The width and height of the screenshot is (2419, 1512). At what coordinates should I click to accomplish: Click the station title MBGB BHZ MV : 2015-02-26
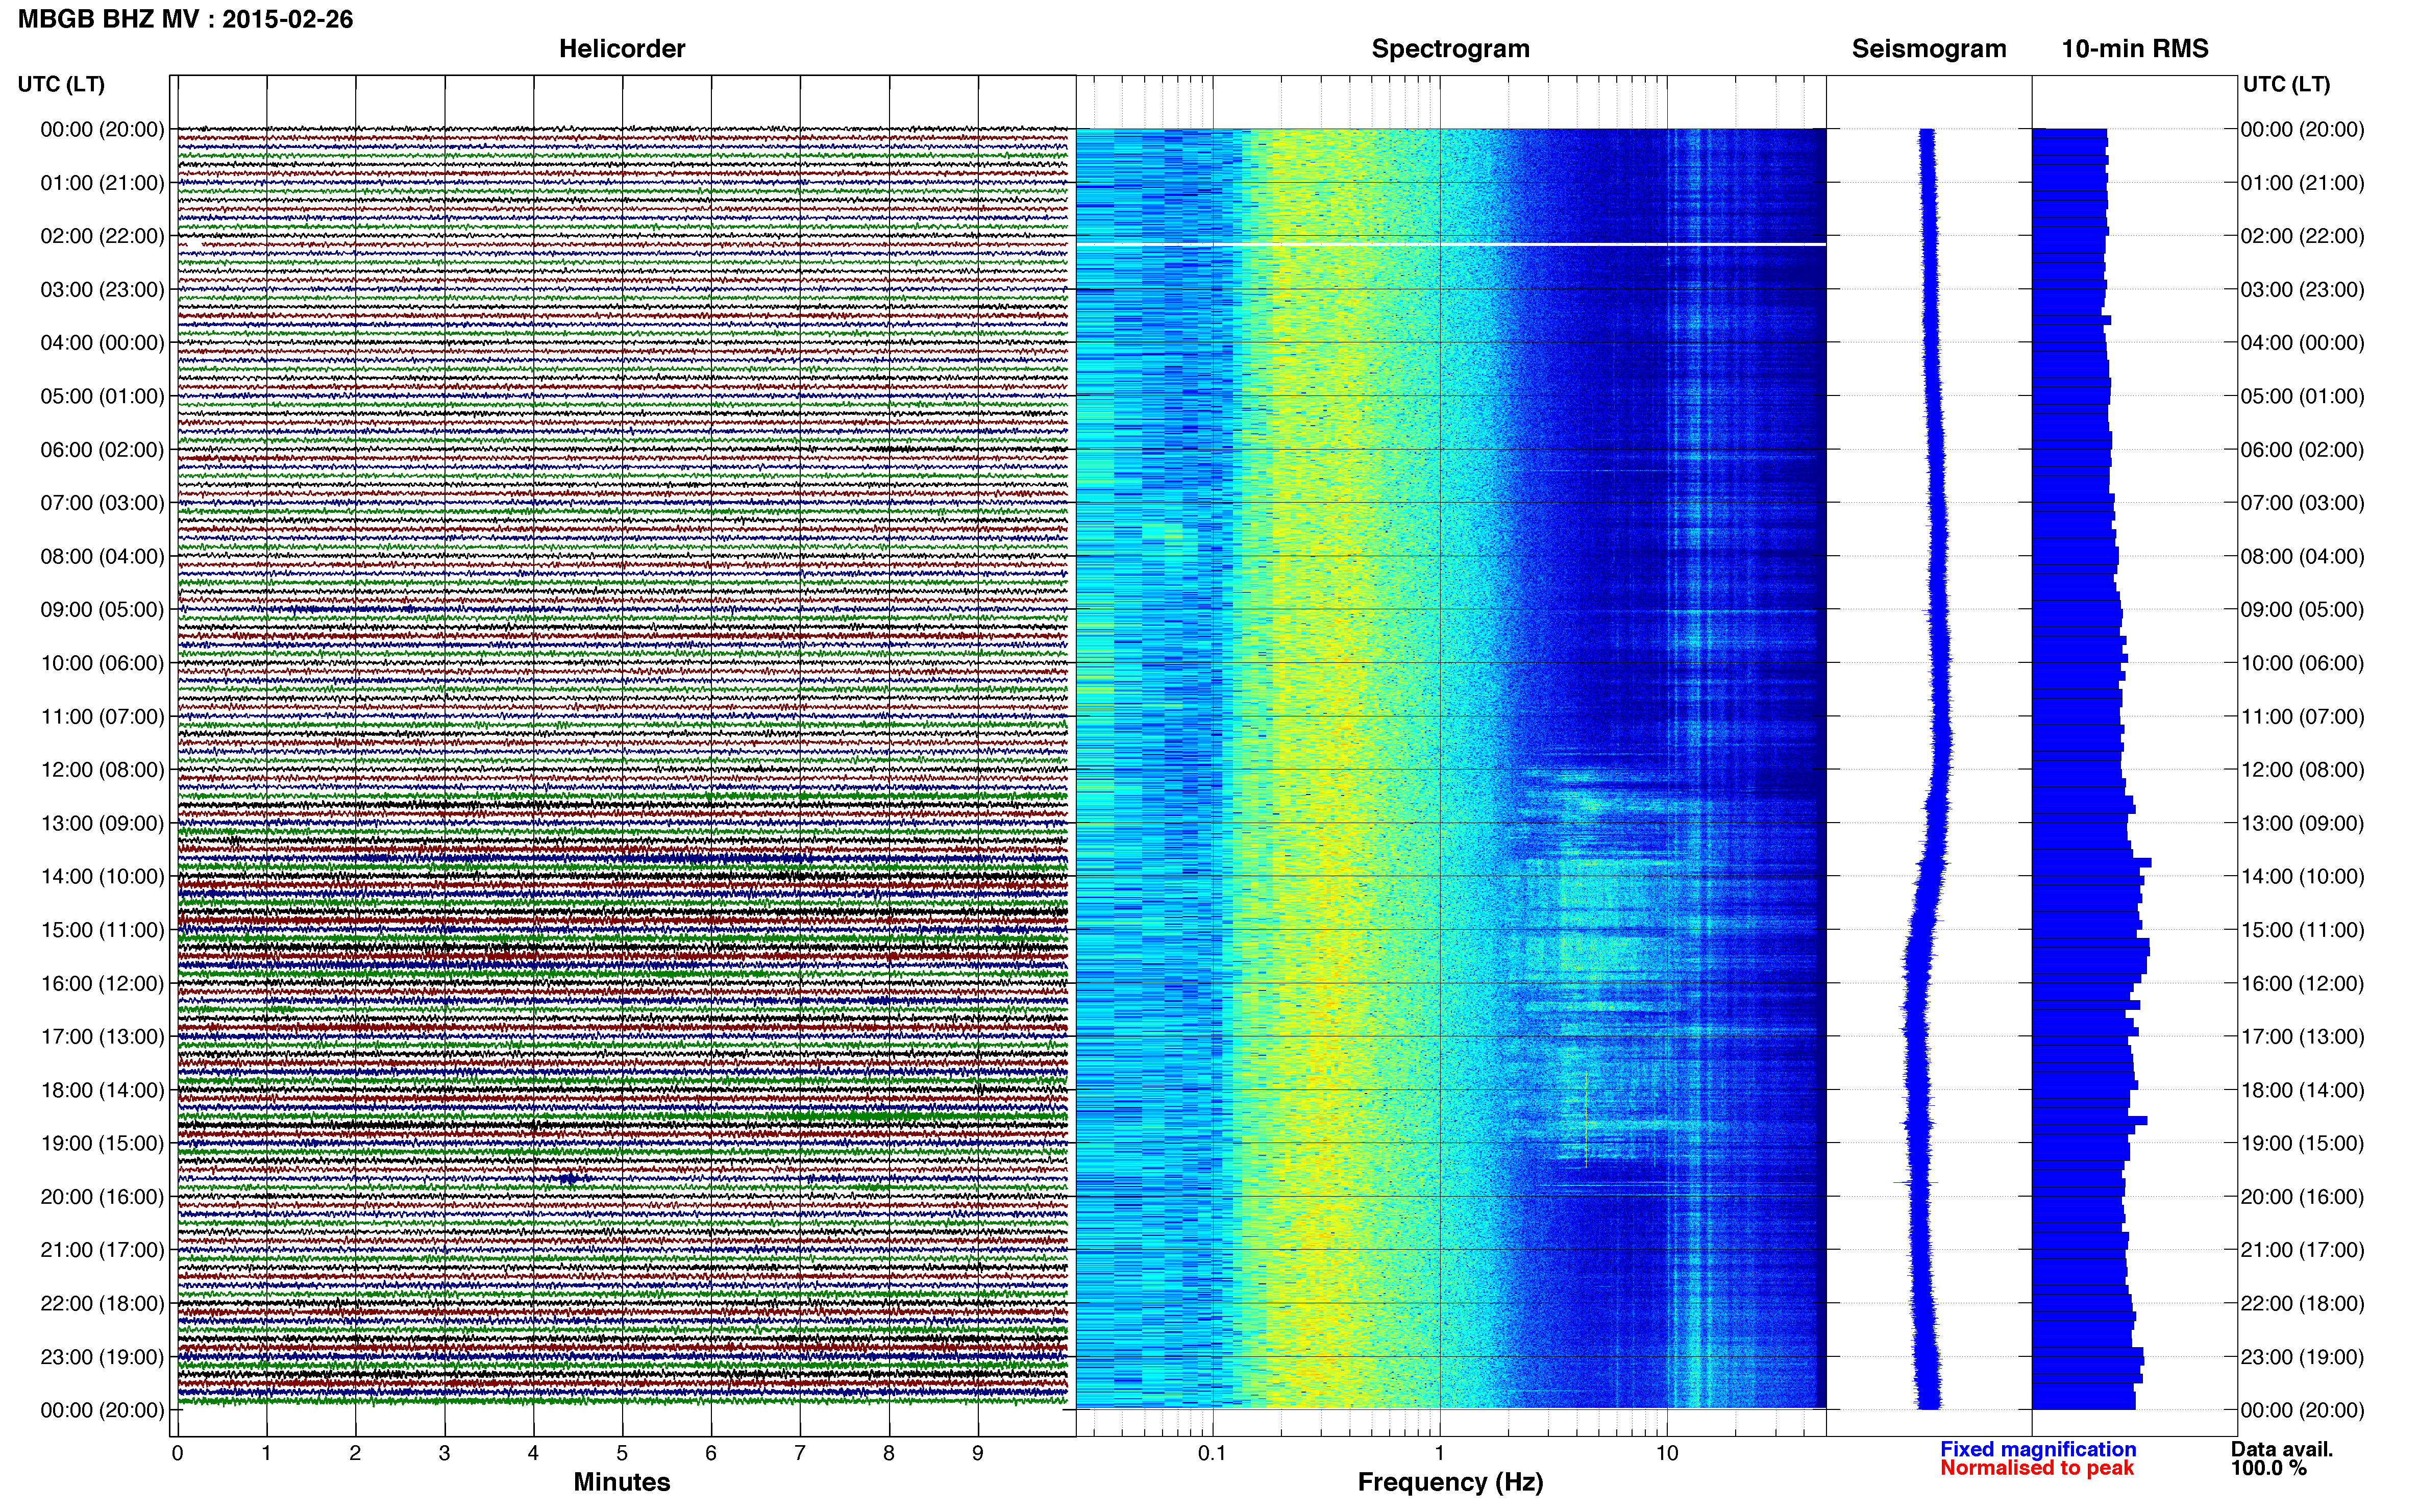pos(185,19)
